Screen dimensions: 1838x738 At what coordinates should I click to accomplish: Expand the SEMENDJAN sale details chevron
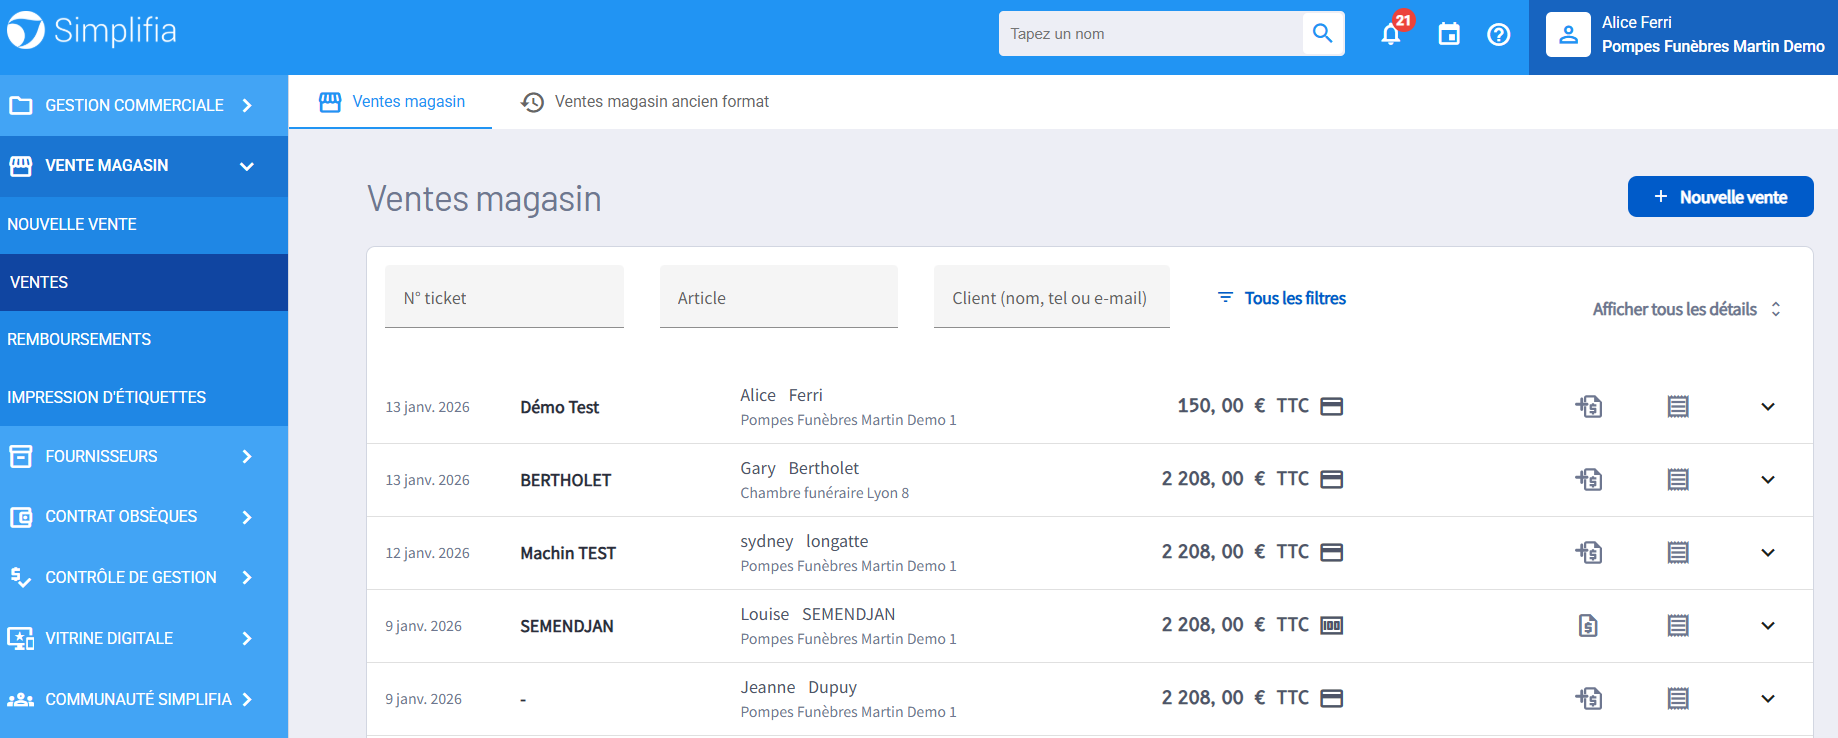point(1767,626)
